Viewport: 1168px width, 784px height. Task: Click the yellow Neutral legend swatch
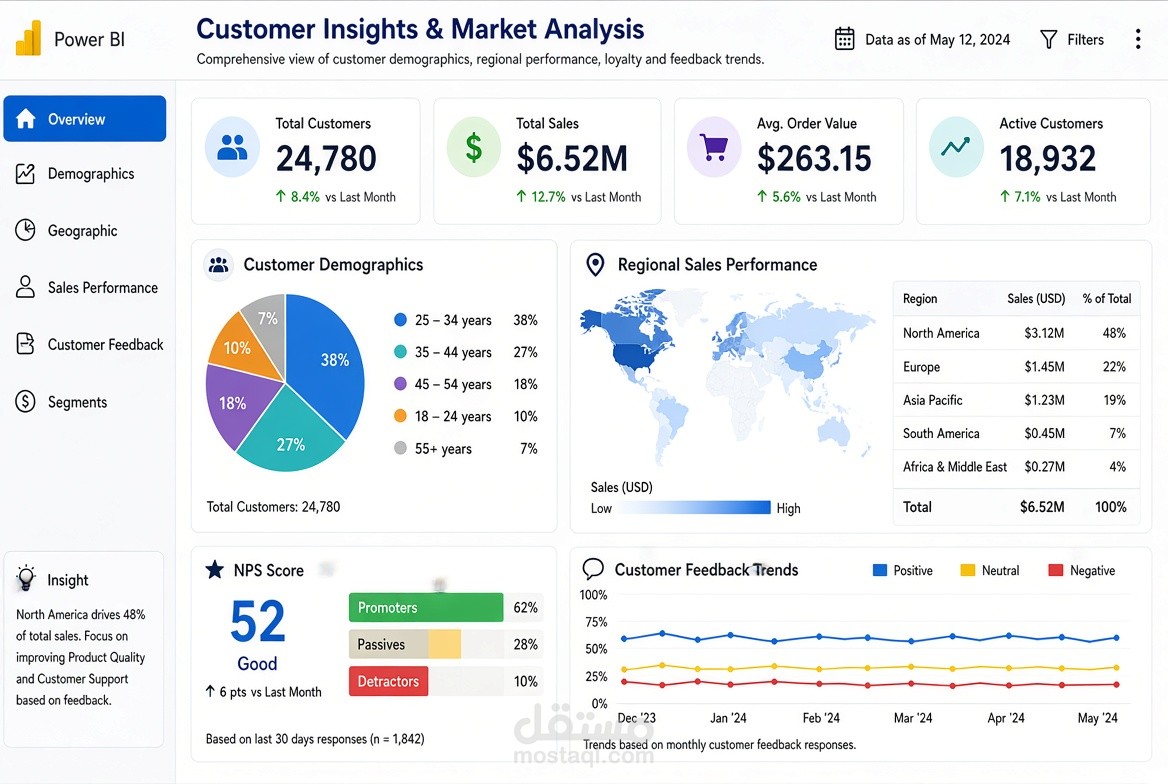tap(968, 570)
